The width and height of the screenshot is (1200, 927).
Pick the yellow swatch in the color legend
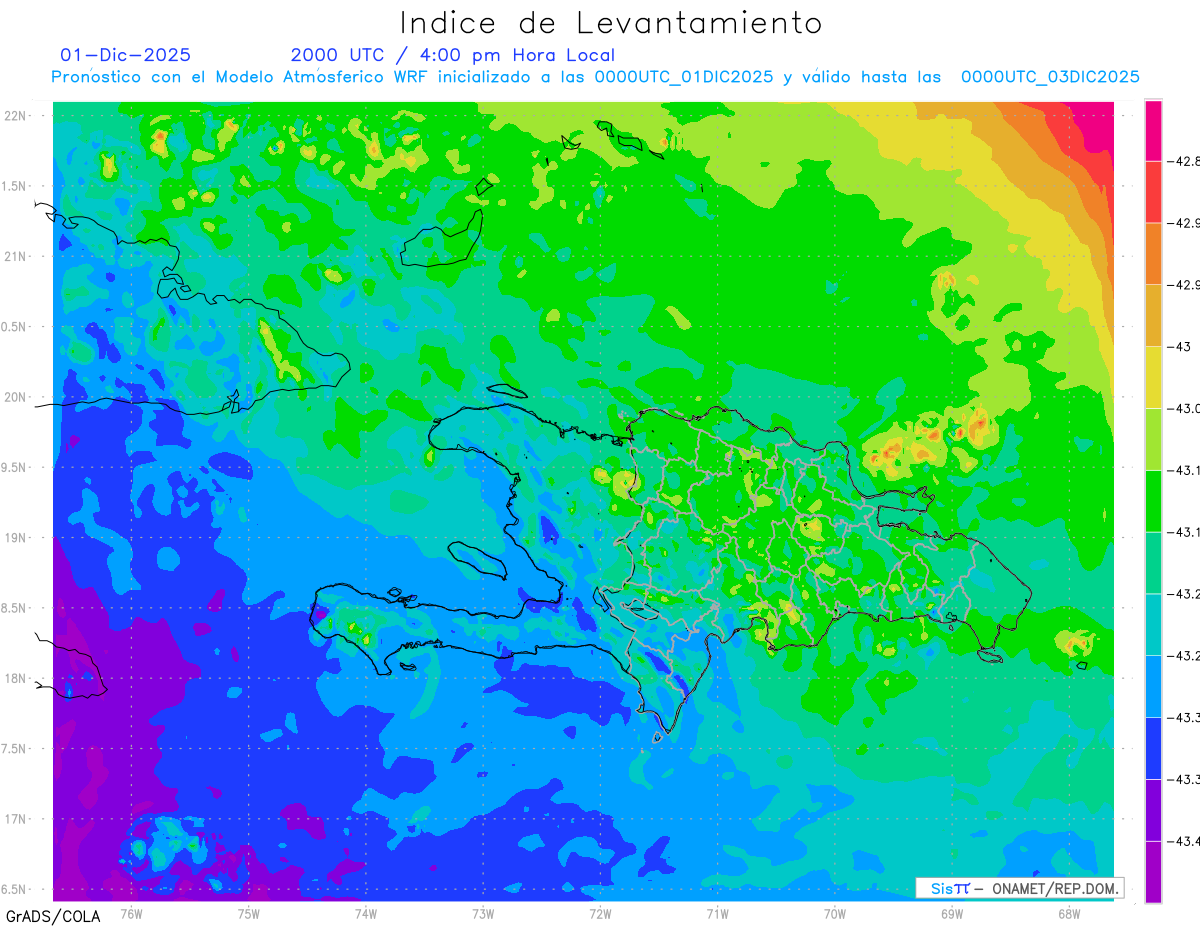pos(1153,377)
